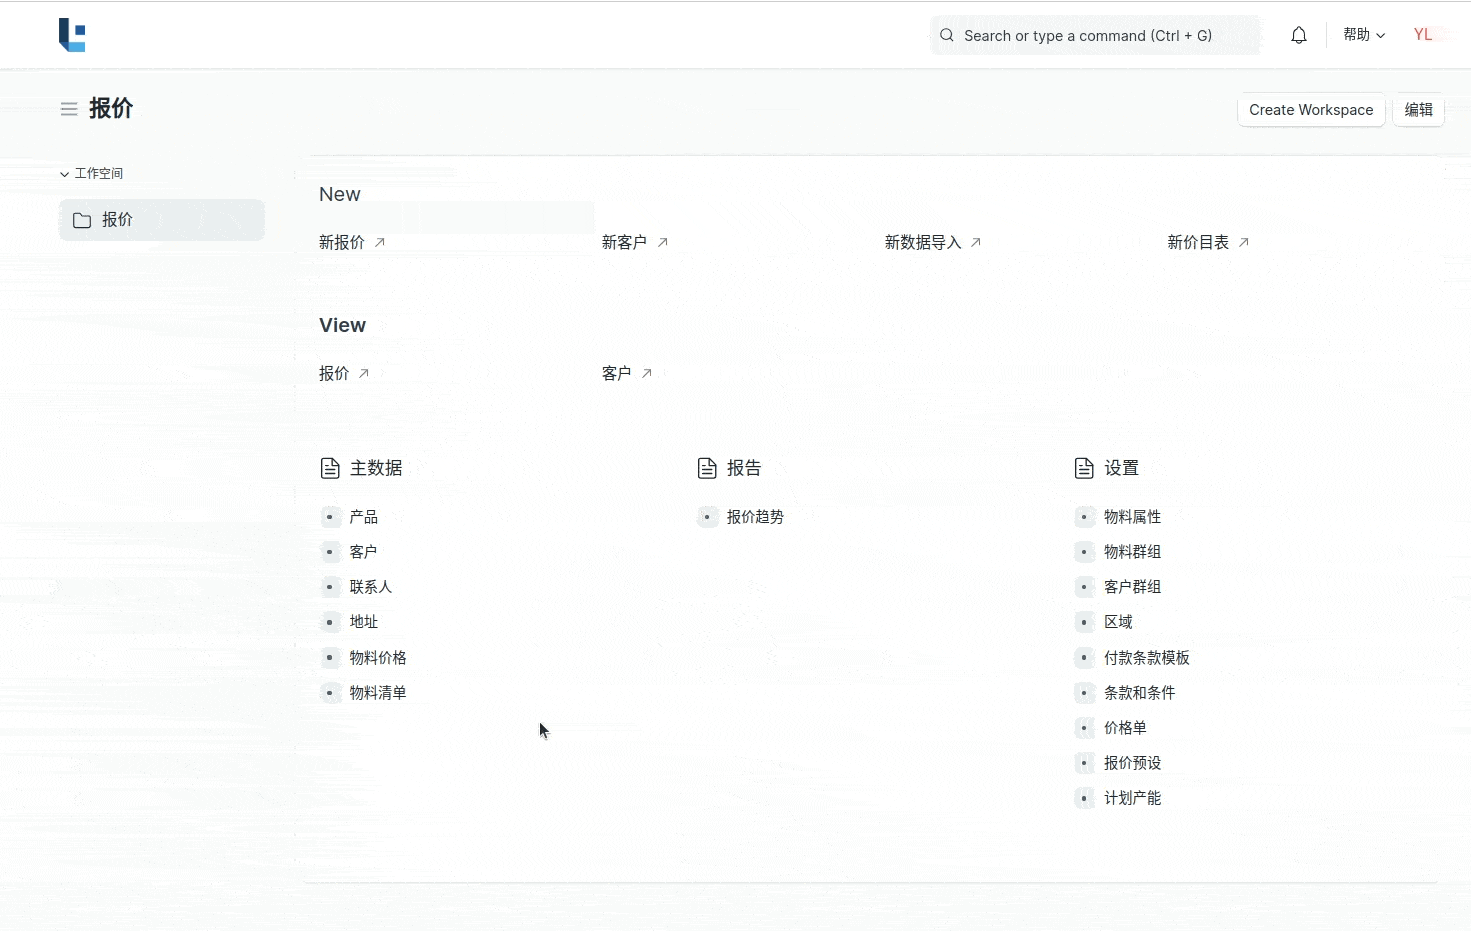Click the YL user avatar

pos(1423,35)
